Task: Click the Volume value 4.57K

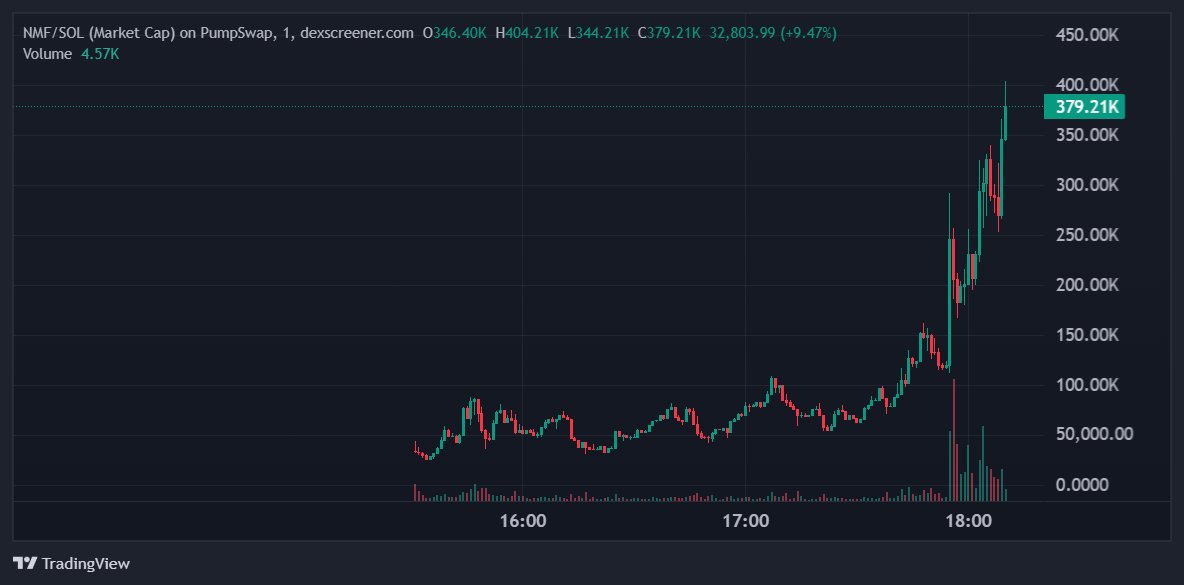Action: point(100,54)
